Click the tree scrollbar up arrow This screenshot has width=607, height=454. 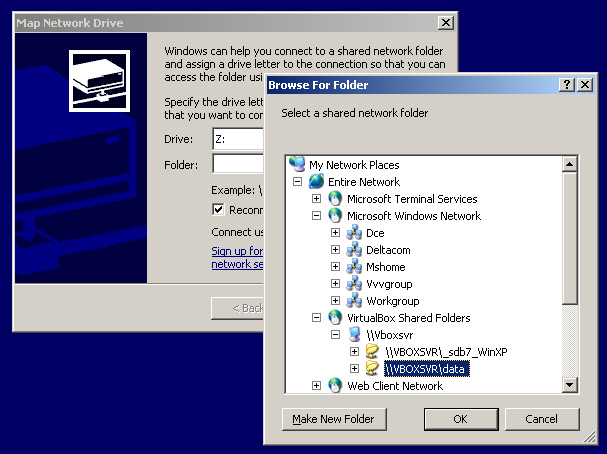tap(569, 164)
